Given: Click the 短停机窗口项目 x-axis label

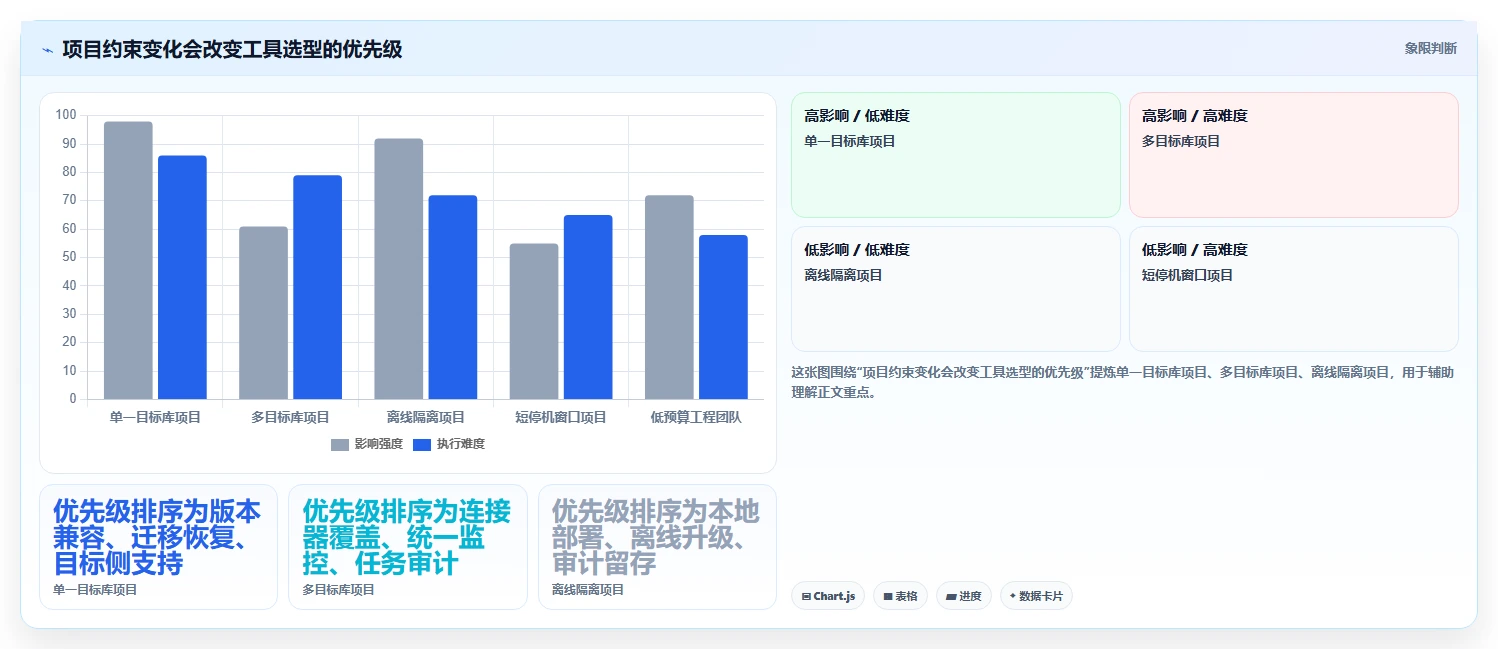Looking at the screenshot, I should point(561,417).
